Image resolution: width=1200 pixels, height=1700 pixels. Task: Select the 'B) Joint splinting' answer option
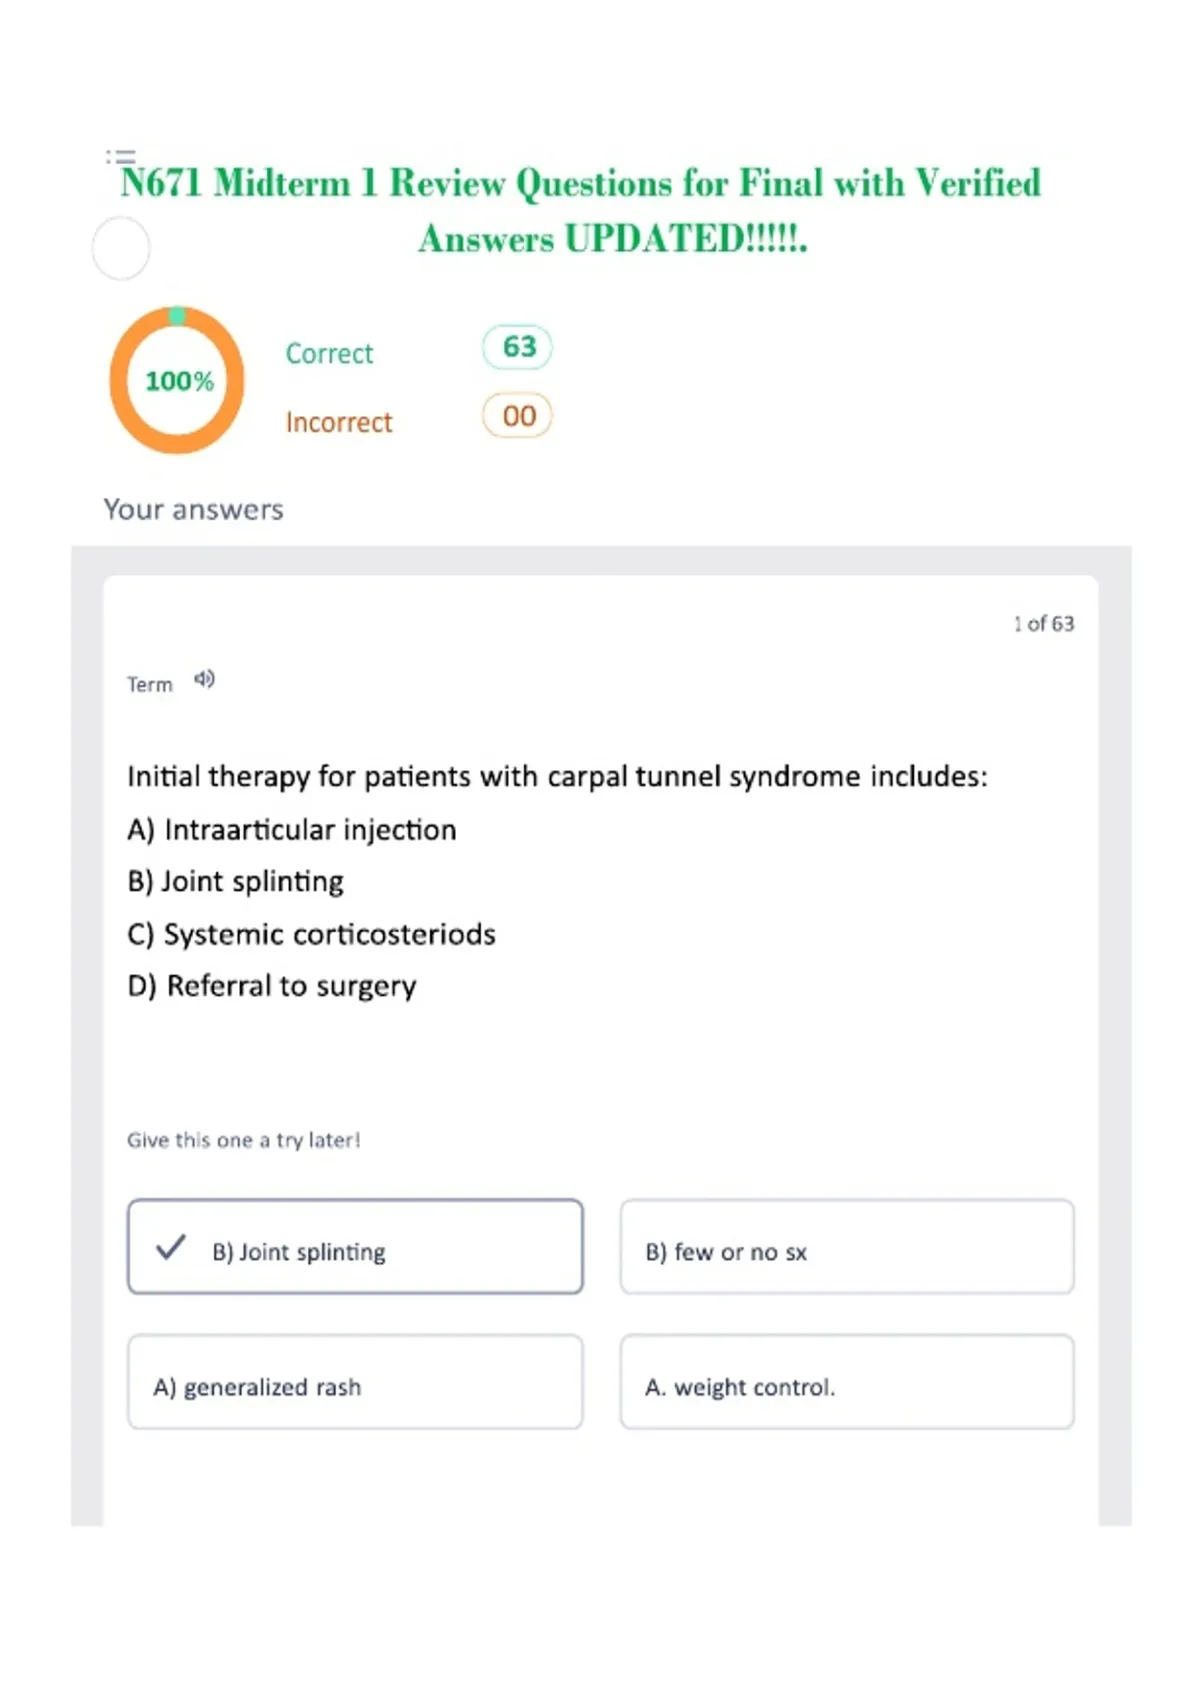[355, 1247]
